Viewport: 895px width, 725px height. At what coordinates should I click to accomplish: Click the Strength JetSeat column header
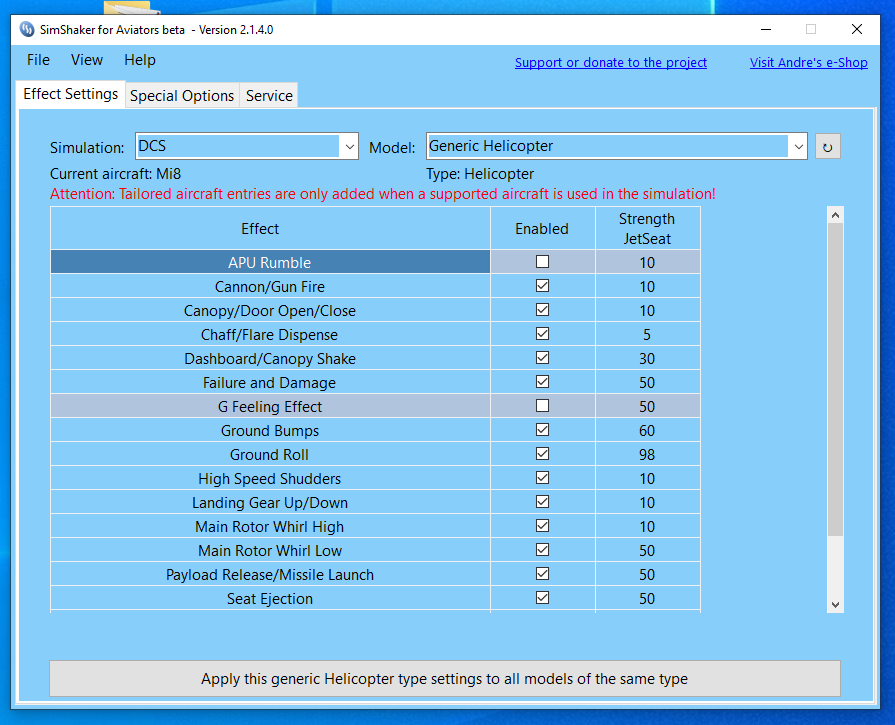[647, 228]
